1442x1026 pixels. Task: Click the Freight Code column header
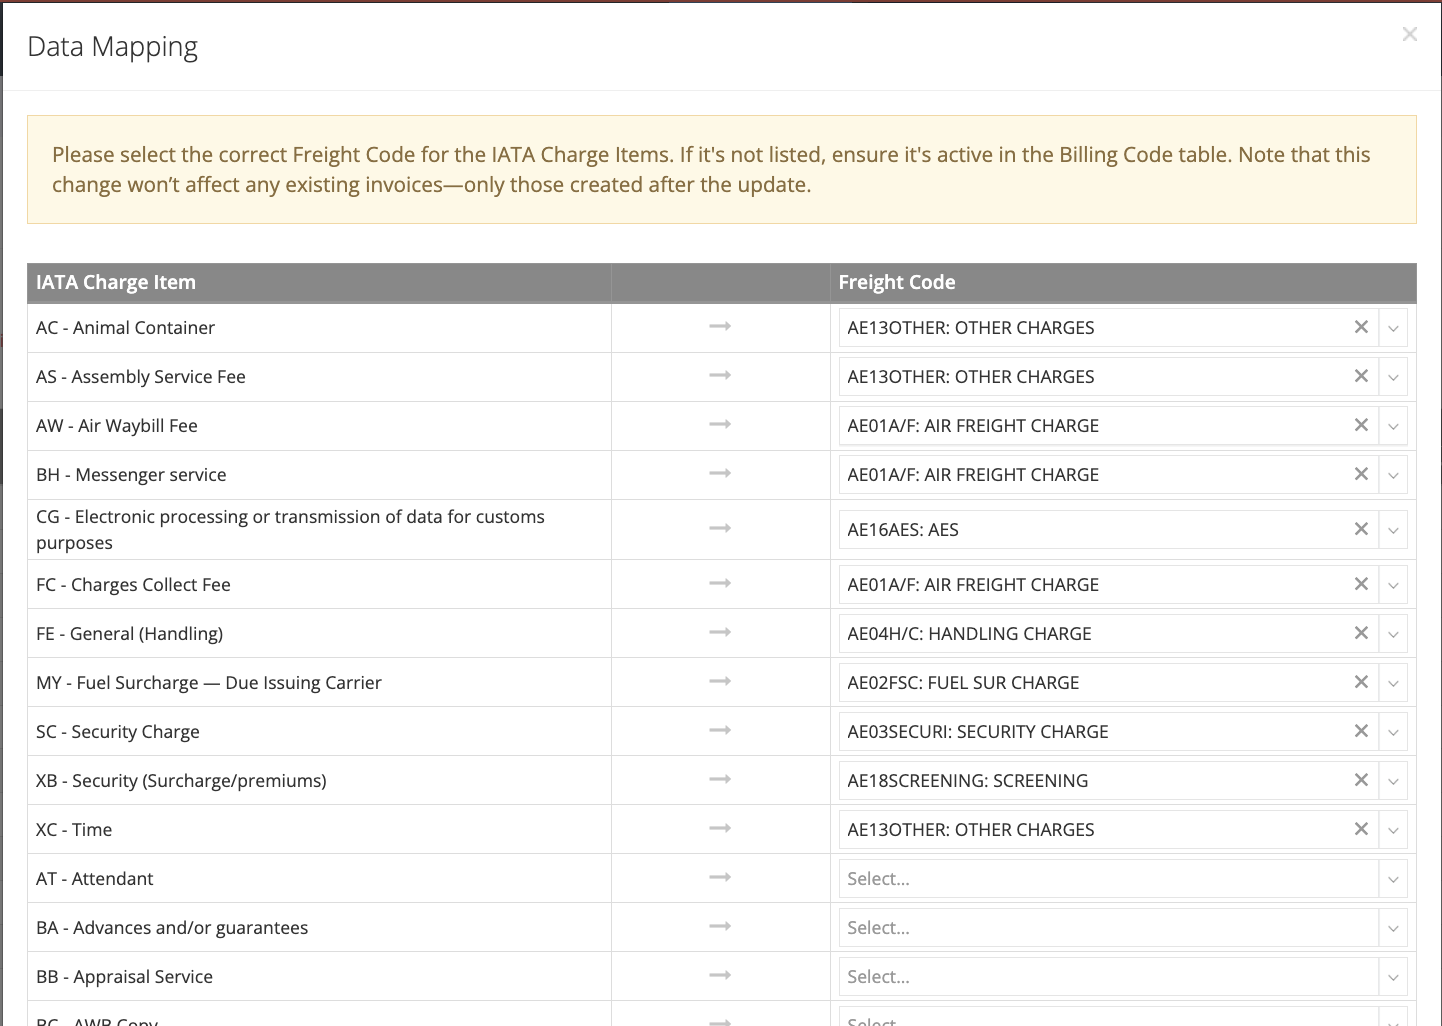[897, 283]
